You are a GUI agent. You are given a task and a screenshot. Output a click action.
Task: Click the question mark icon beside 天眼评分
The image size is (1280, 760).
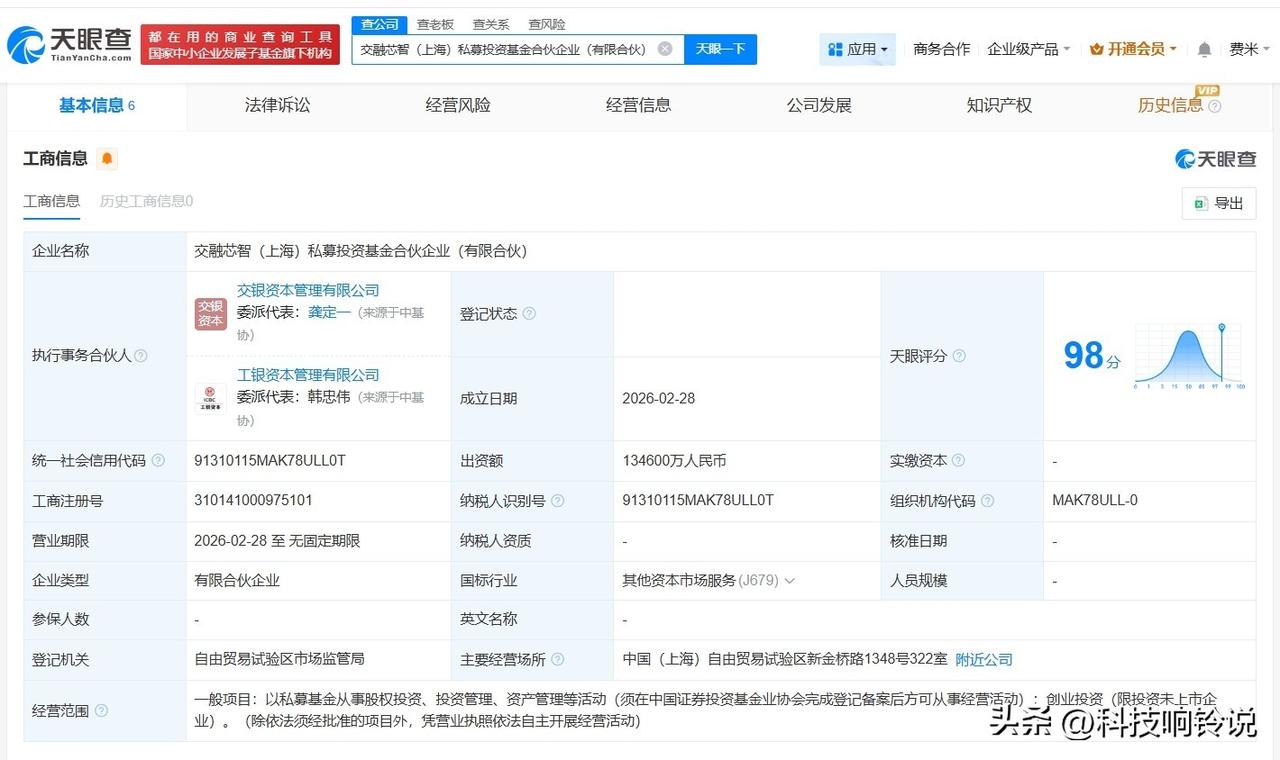957,356
